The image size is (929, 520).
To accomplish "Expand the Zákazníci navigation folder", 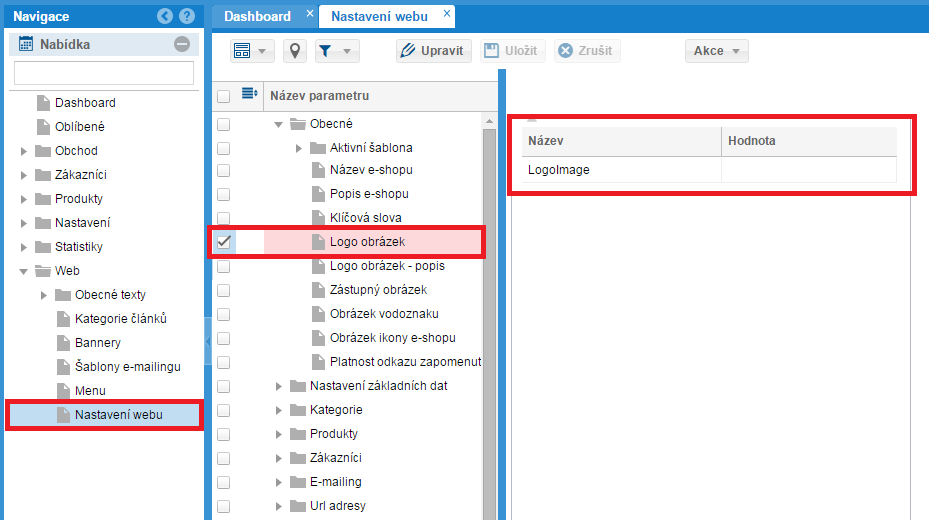I will pos(24,175).
